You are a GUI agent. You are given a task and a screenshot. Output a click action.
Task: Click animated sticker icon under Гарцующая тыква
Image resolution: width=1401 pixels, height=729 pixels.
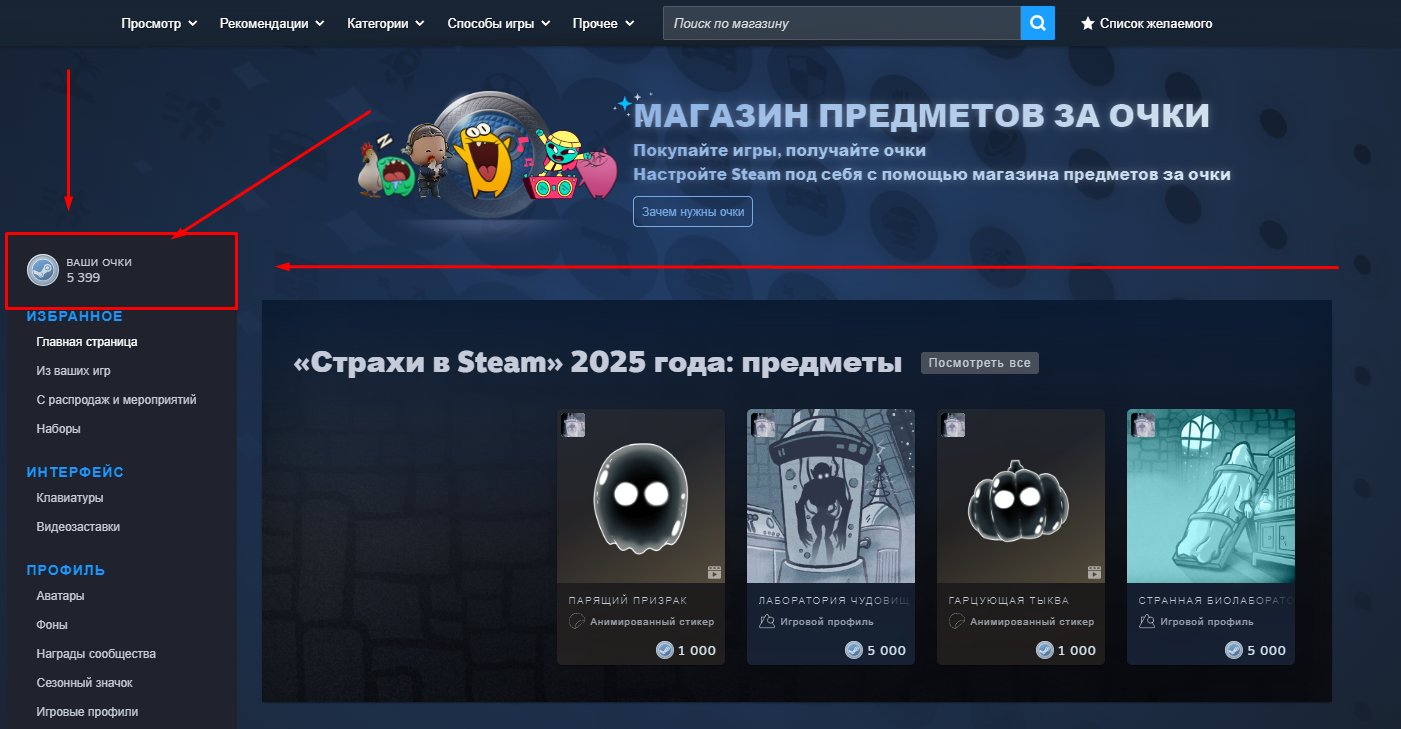click(956, 621)
